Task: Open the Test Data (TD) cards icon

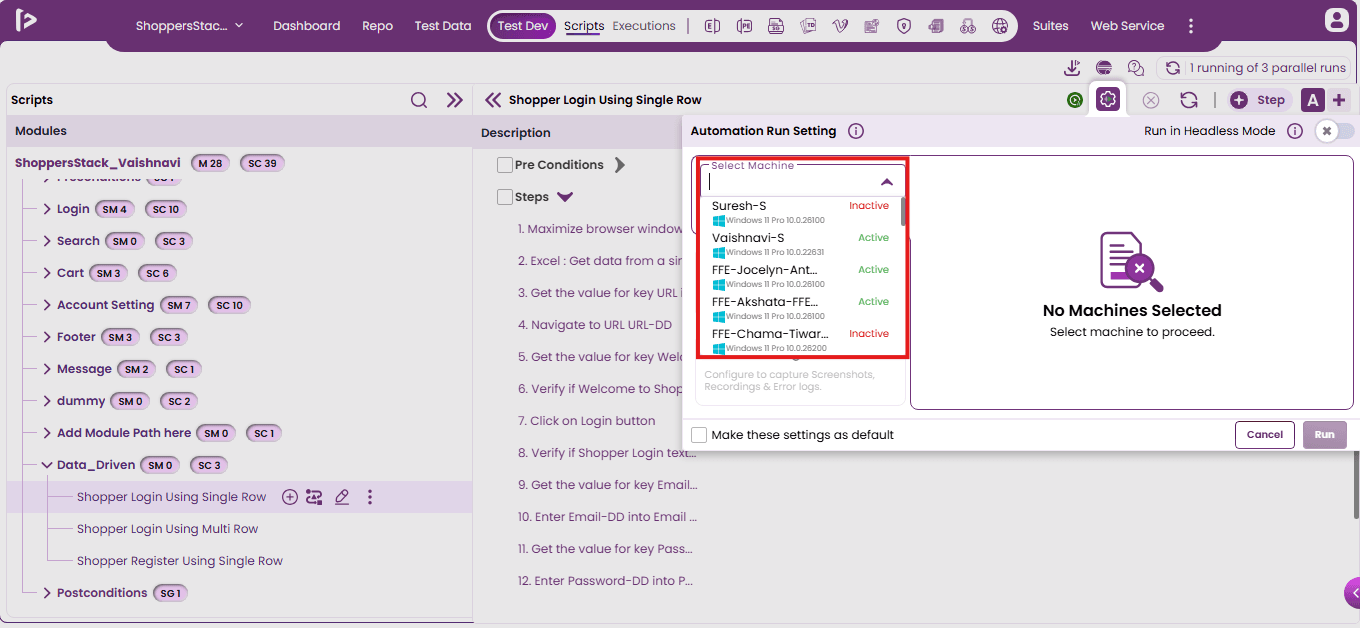Action: 808,26
